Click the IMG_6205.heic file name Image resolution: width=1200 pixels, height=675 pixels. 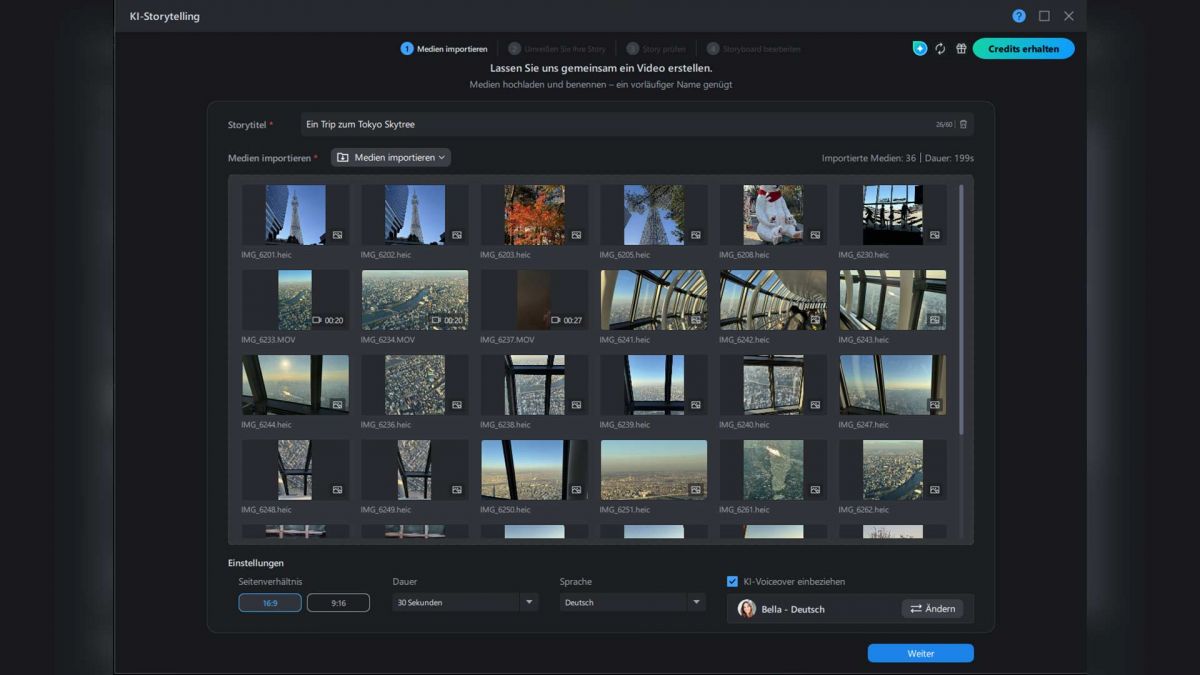pos(625,255)
